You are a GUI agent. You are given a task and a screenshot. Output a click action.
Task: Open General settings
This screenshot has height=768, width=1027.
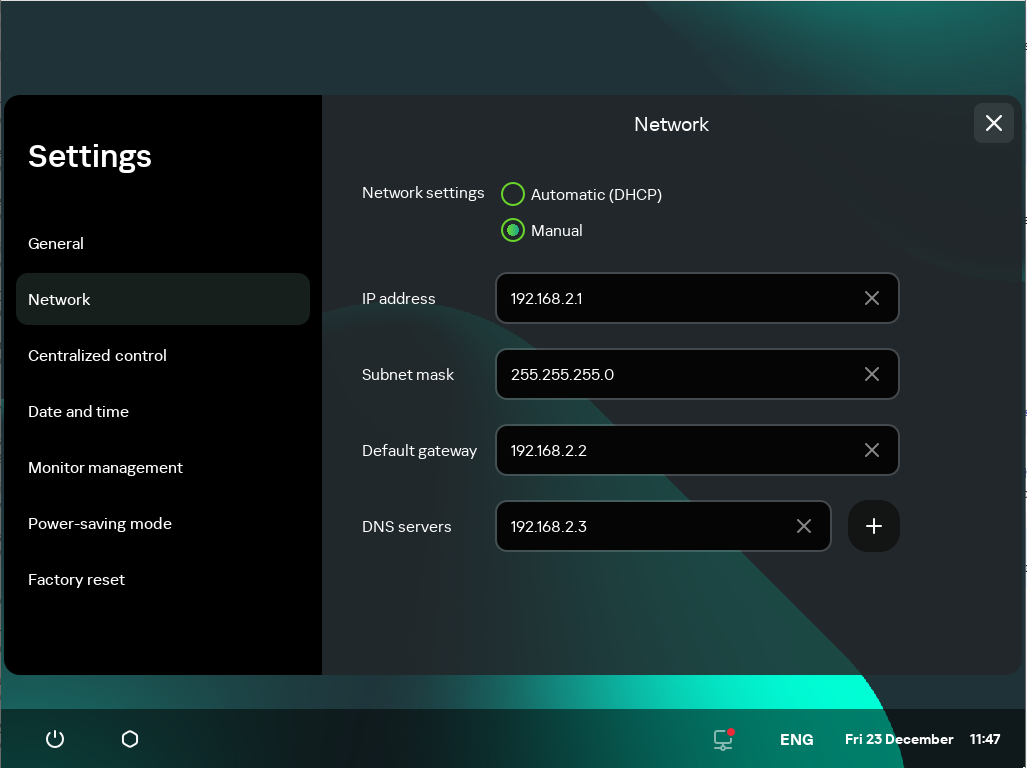[x=56, y=243]
